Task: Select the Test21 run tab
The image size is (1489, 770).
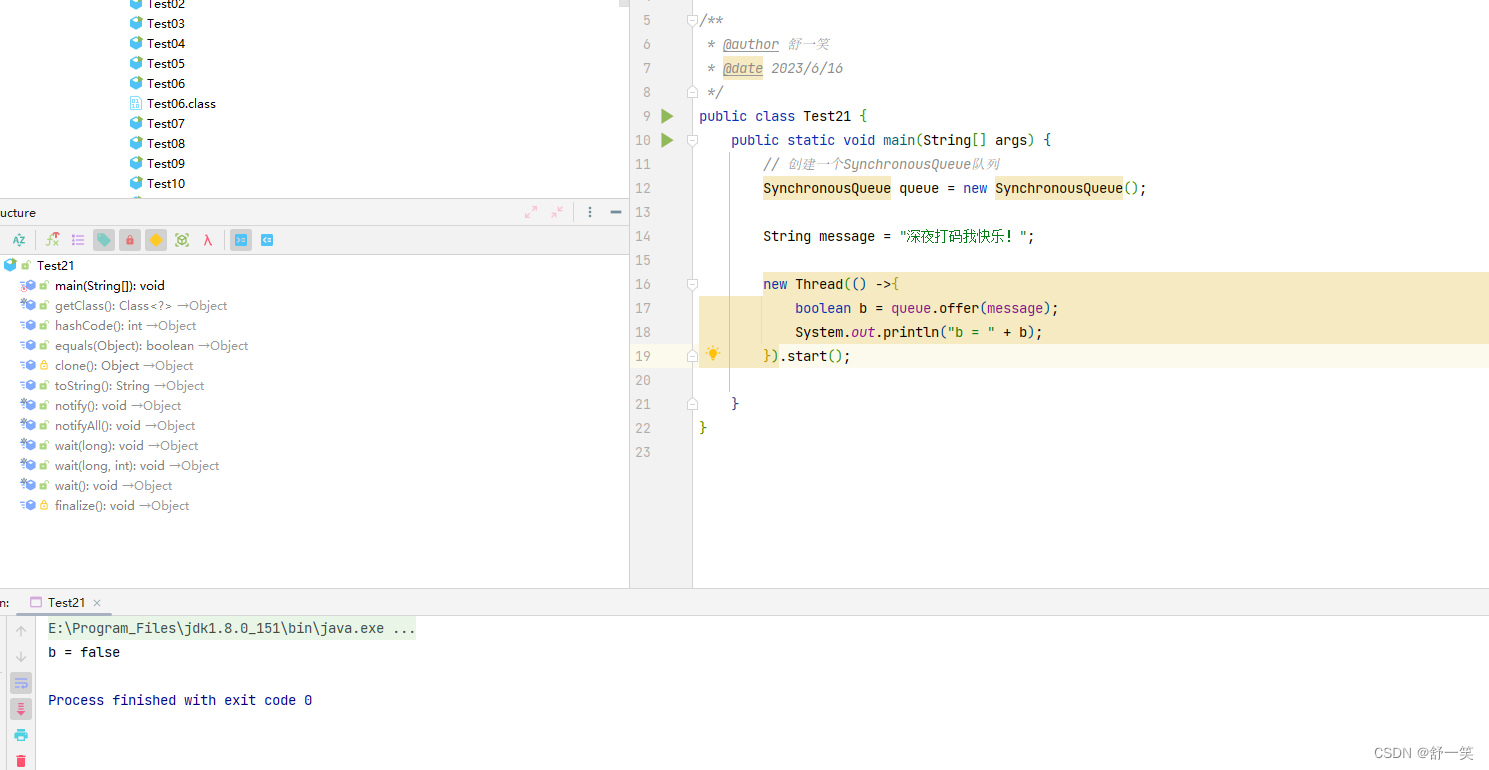Action: click(66, 603)
